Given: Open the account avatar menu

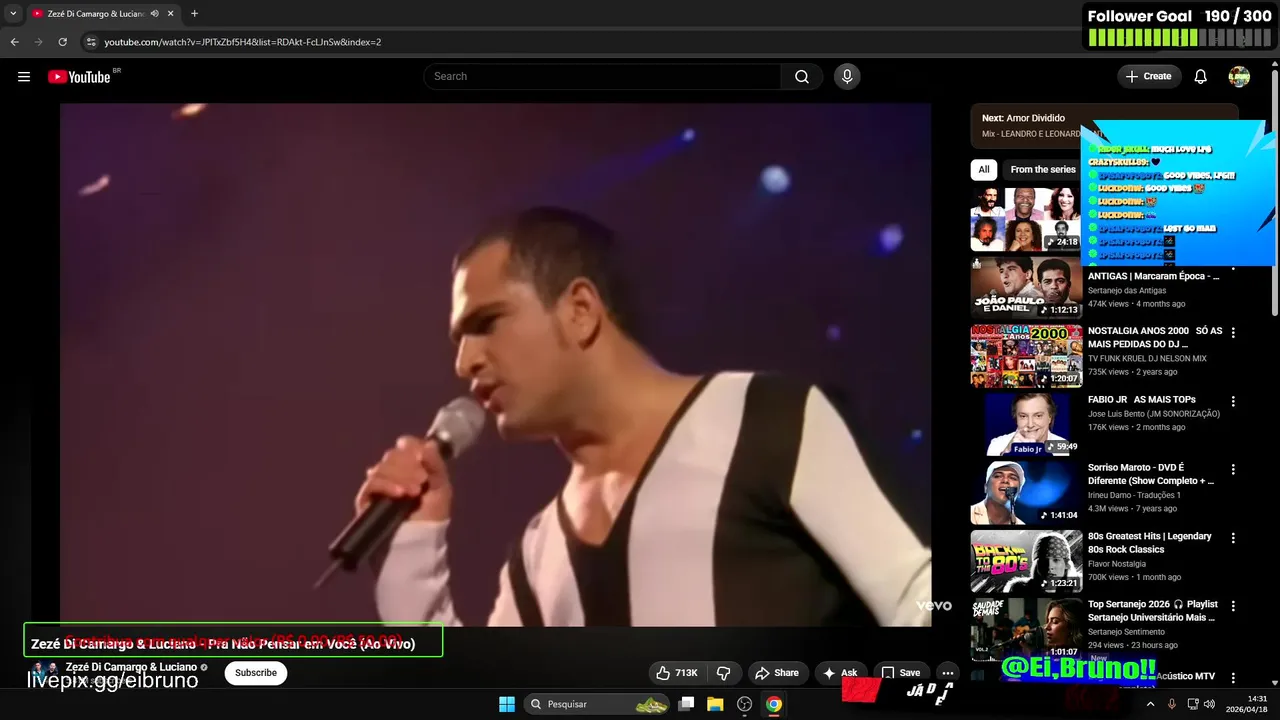Looking at the screenshot, I should point(1239,77).
